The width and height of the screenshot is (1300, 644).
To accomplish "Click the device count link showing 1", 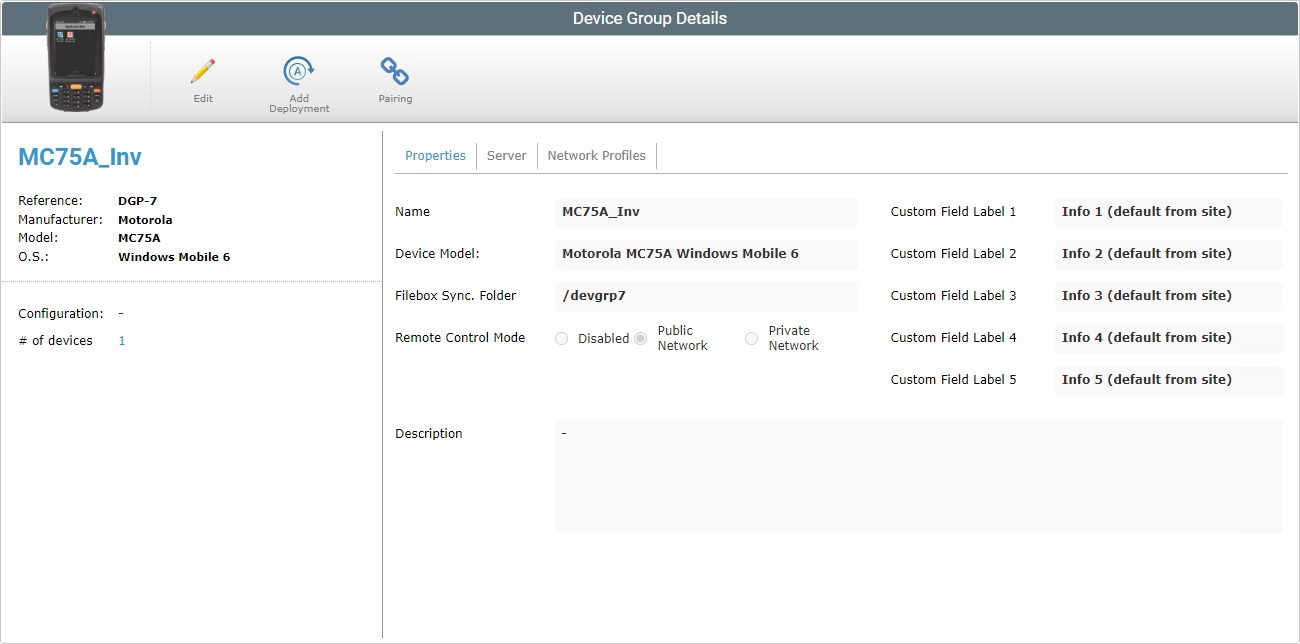I will click(x=121, y=340).
